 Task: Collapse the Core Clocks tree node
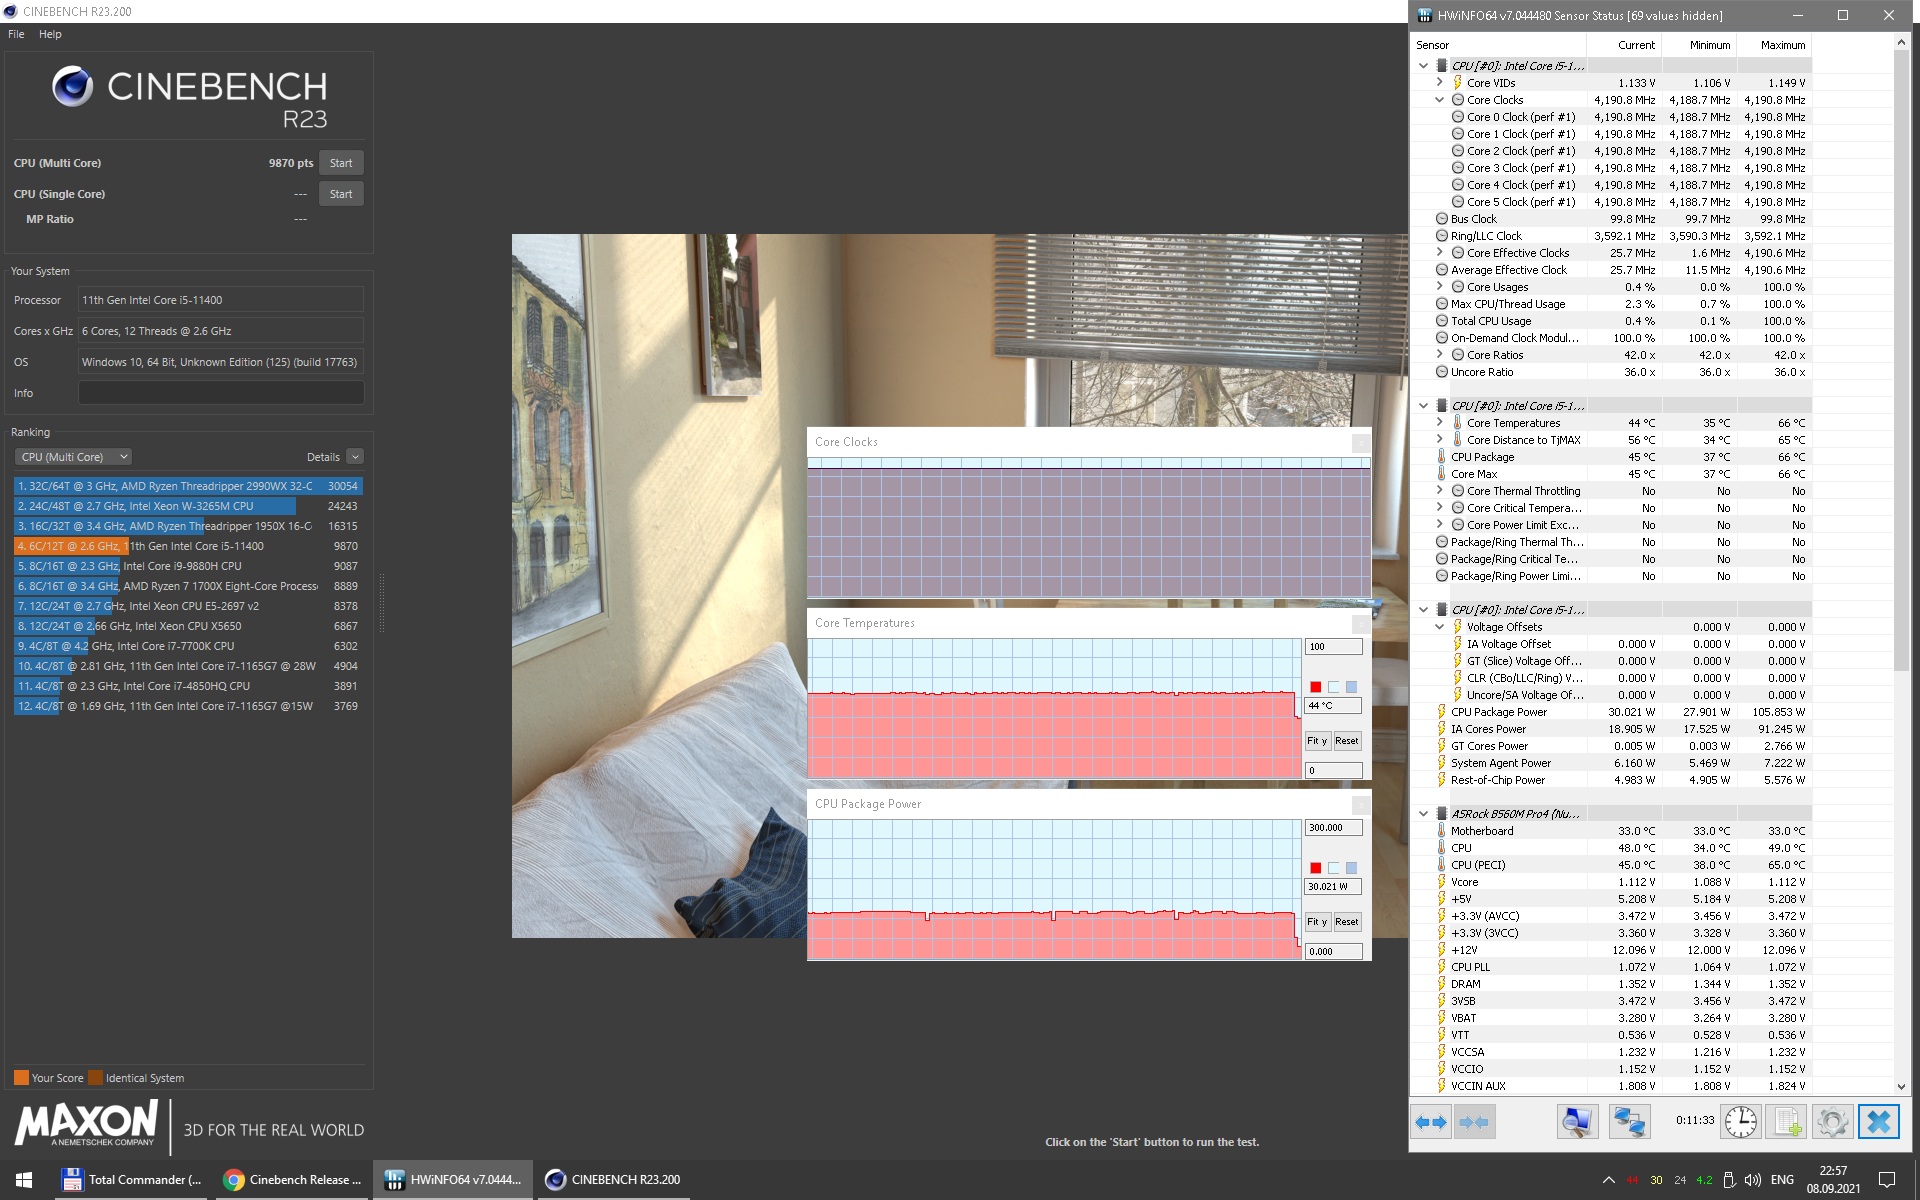pos(1439,100)
